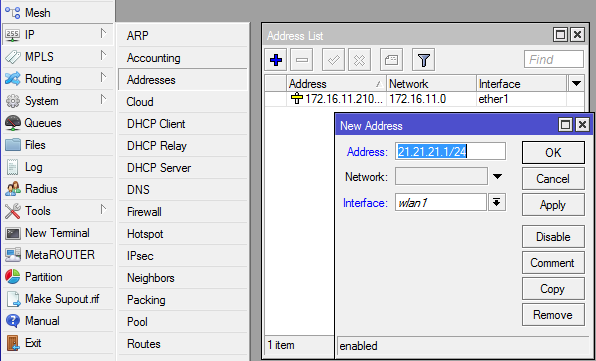Image resolution: width=596 pixels, height=361 pixels.
Task: Click the Interface field showing wlan1
Action: tap(441, 203)
